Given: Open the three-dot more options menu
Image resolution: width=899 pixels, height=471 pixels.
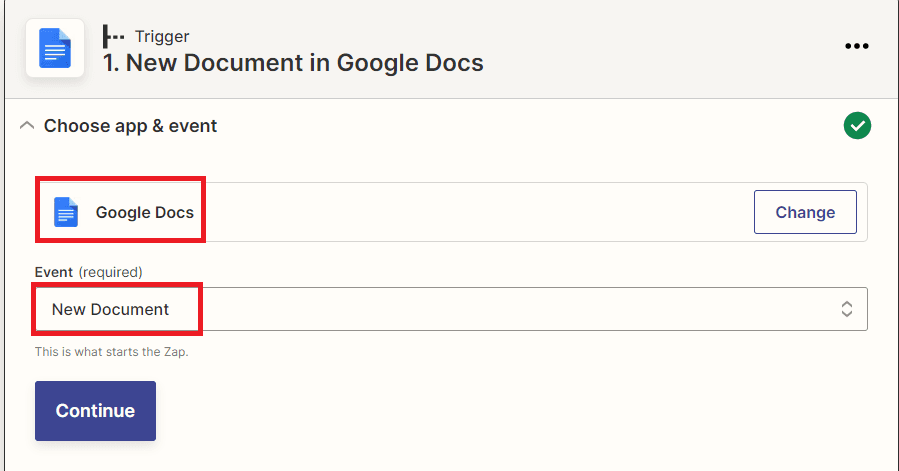Looking at the screenshot, I should click(858, 46).
